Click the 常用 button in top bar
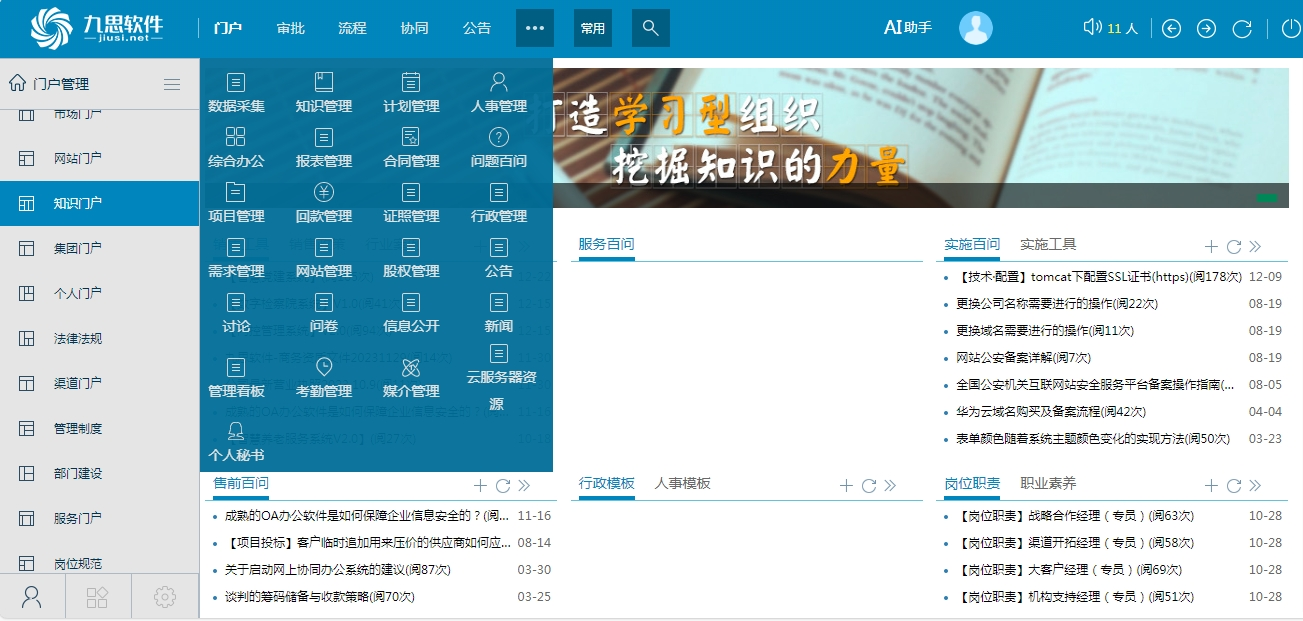This screenshot has height=621, width=1303. point(593,28)
